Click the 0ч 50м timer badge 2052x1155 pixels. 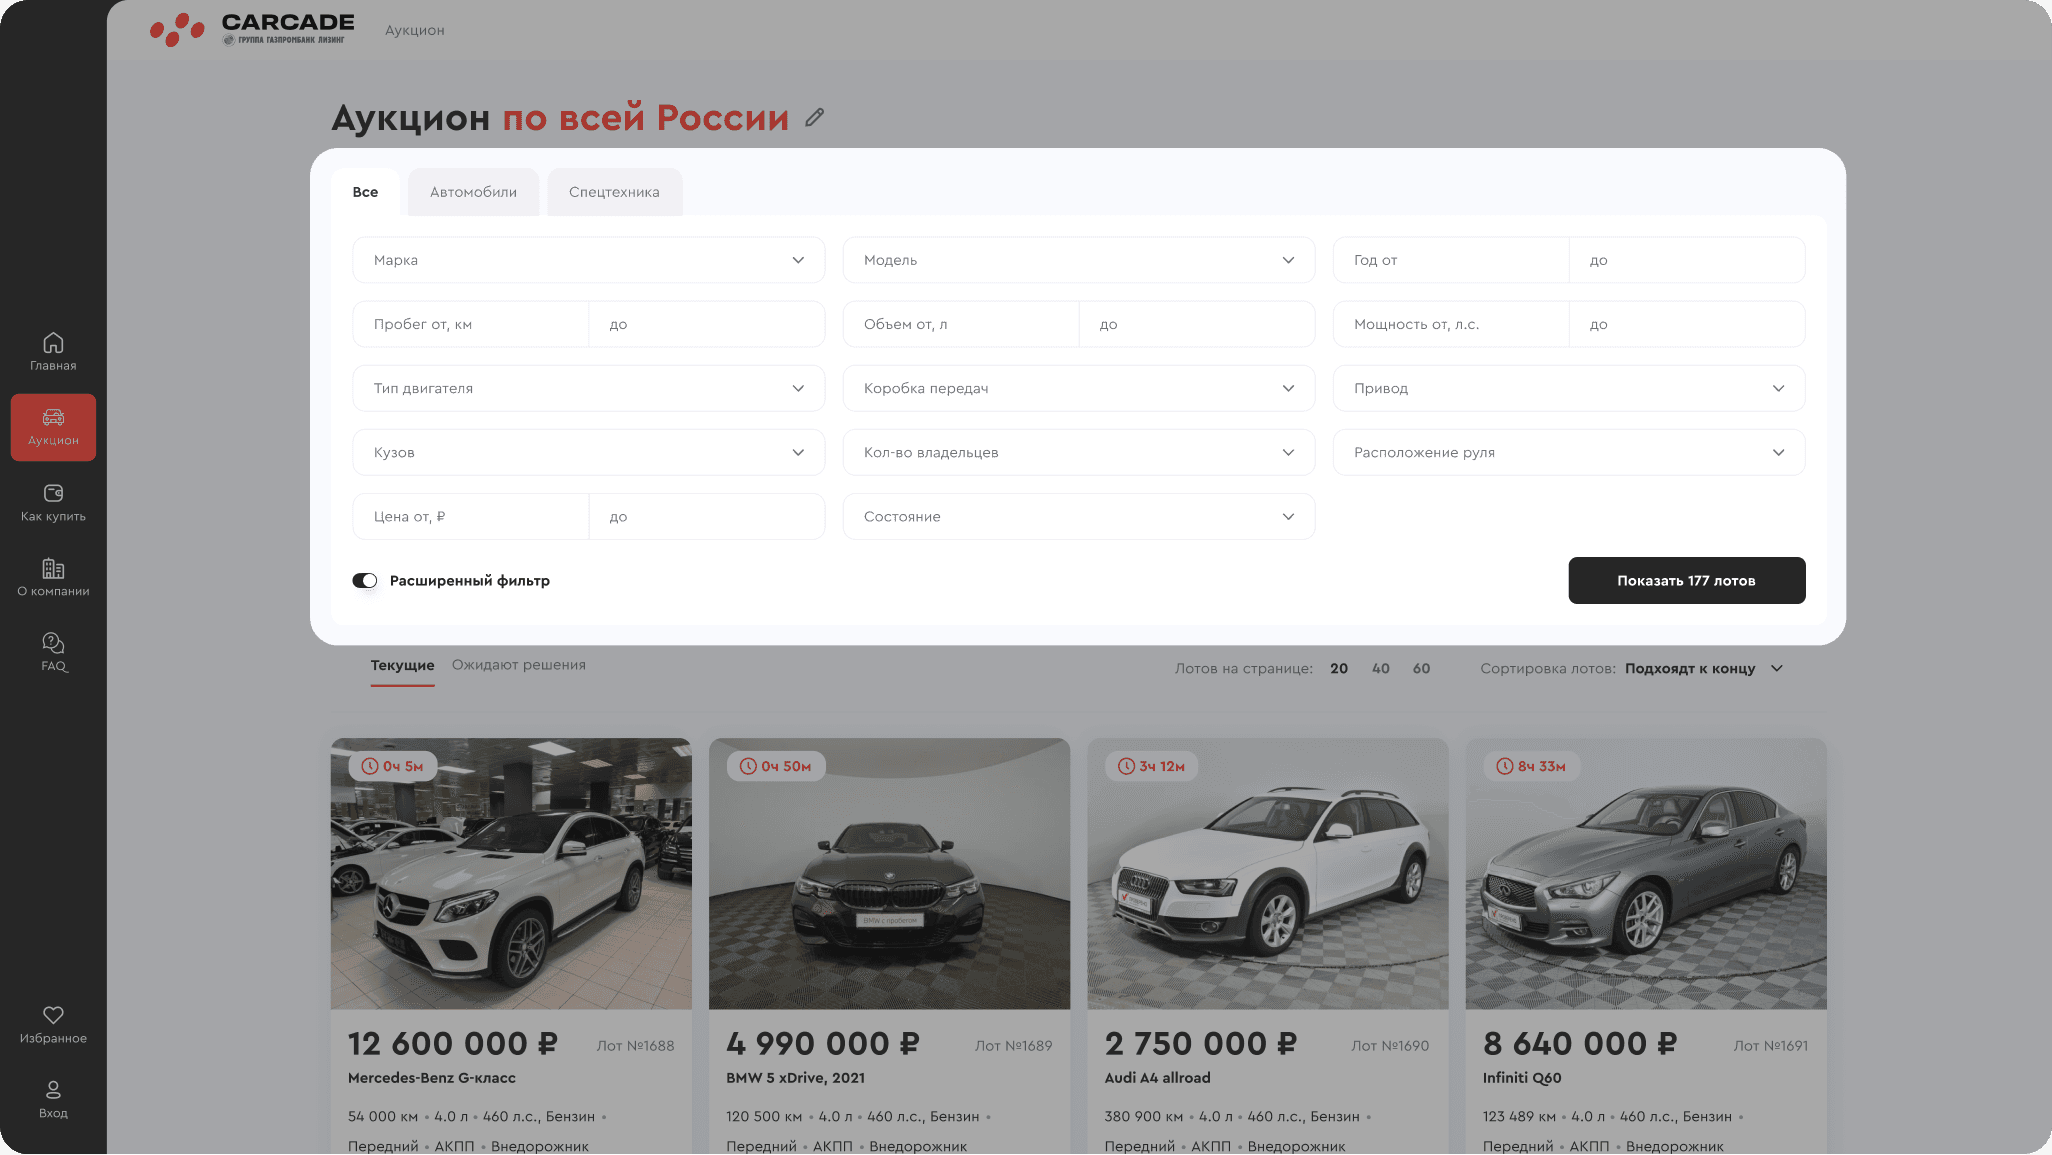pyautogui.click(x=775, y=766)
